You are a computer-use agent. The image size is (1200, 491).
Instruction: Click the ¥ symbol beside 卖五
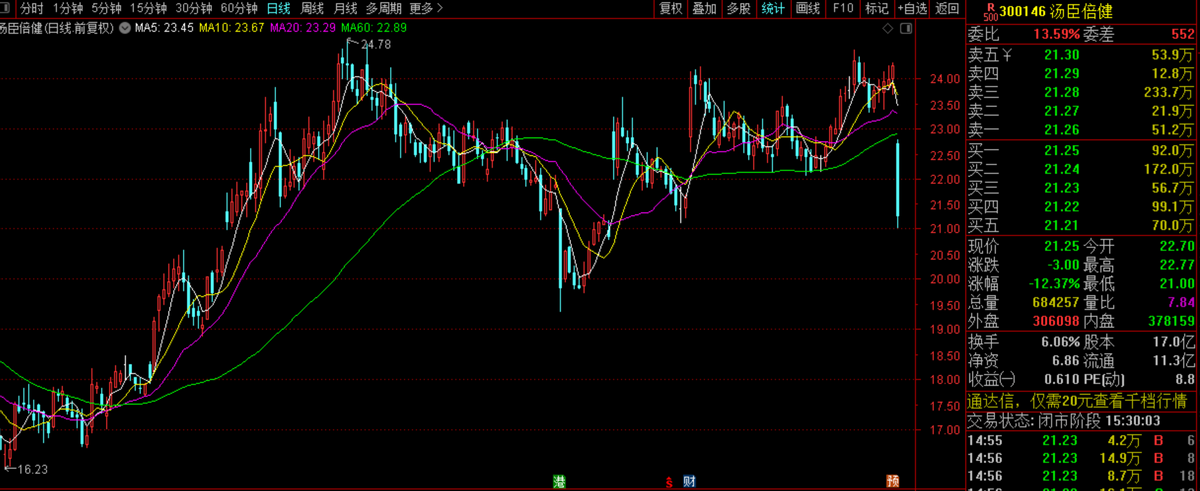point(1008,55)
